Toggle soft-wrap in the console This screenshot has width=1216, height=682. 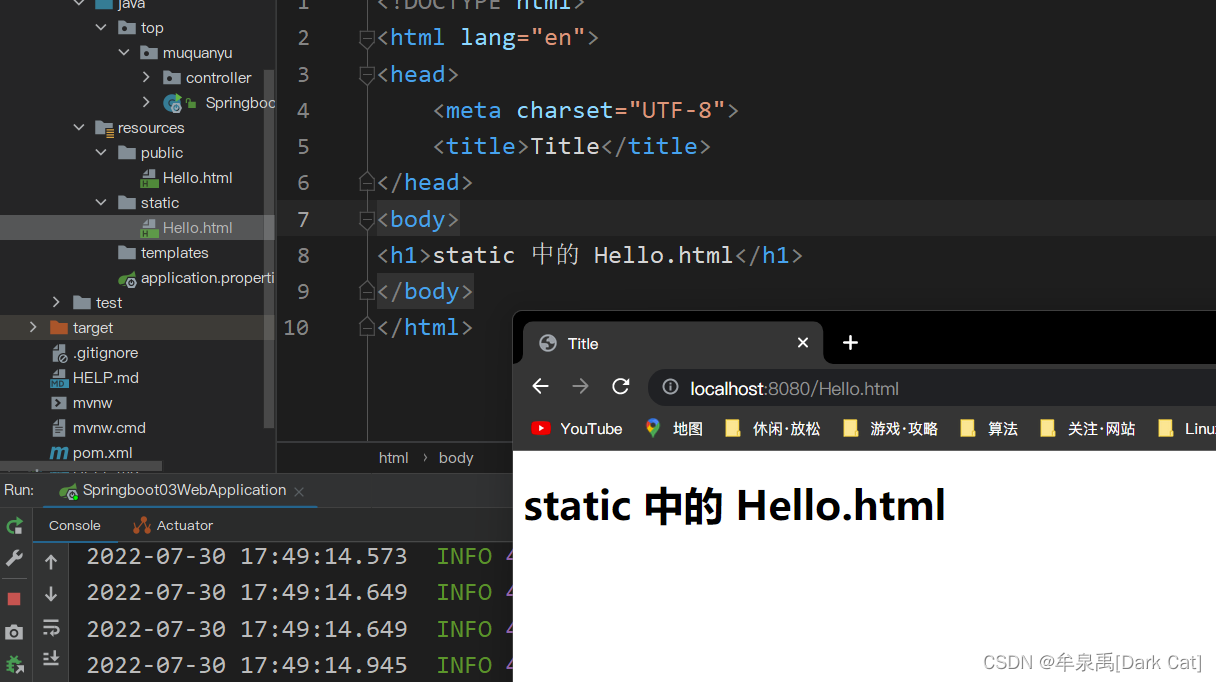pyautogui.click(x=51, y=628)
